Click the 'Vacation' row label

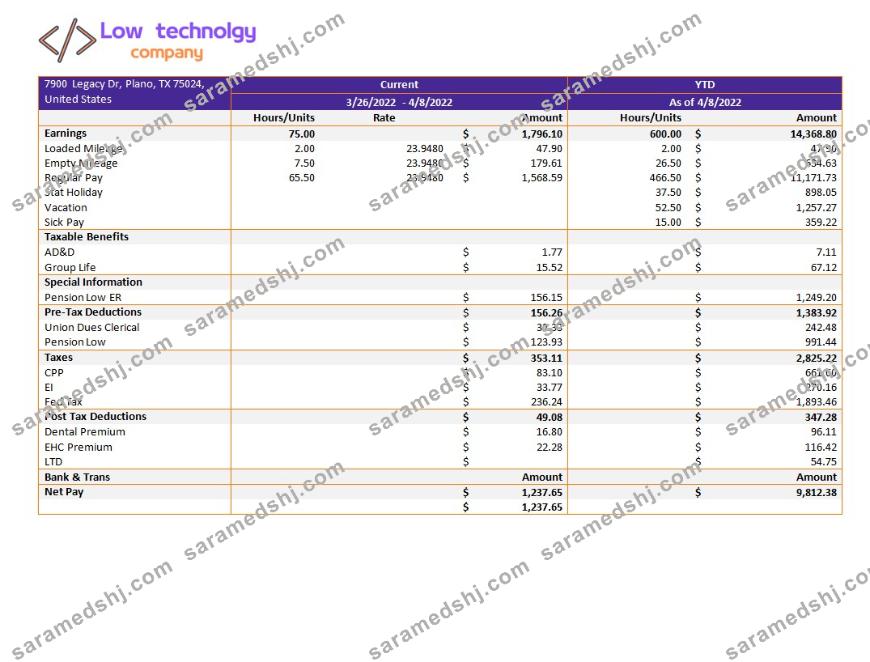(x=65, y=208)
